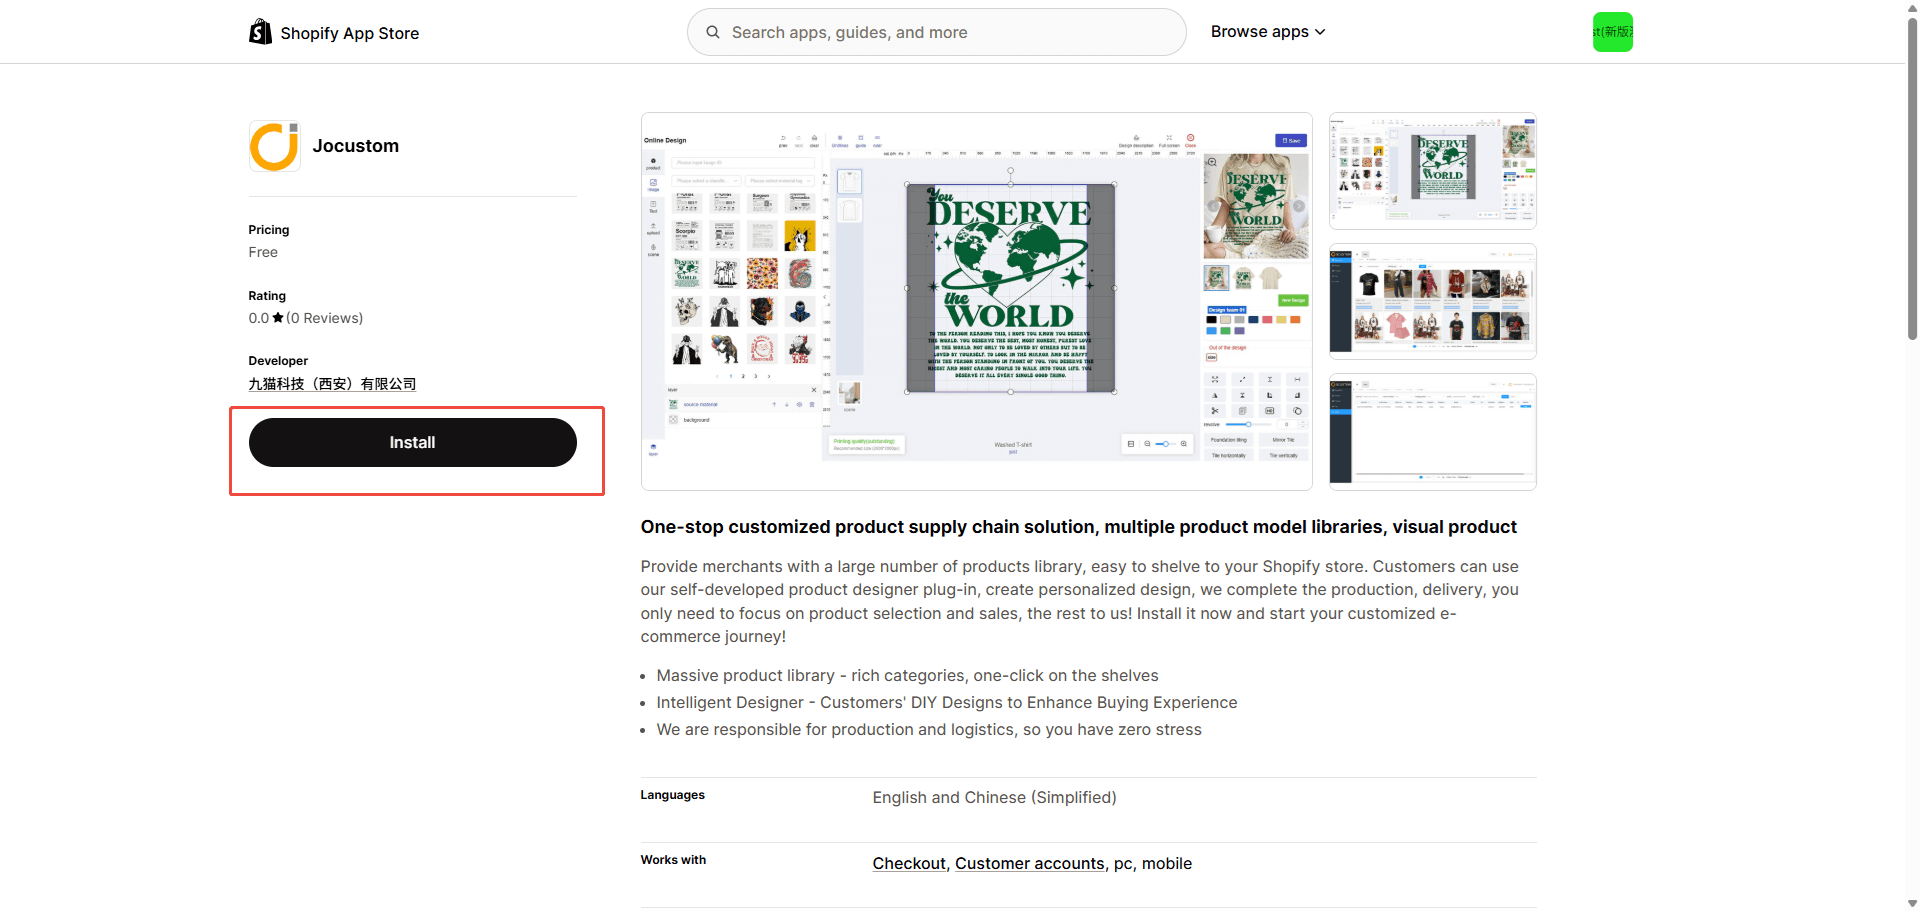Viewport: 1920px width, 911px height.
Task: Open the green account avatar menu
Action: point(1612,32)
